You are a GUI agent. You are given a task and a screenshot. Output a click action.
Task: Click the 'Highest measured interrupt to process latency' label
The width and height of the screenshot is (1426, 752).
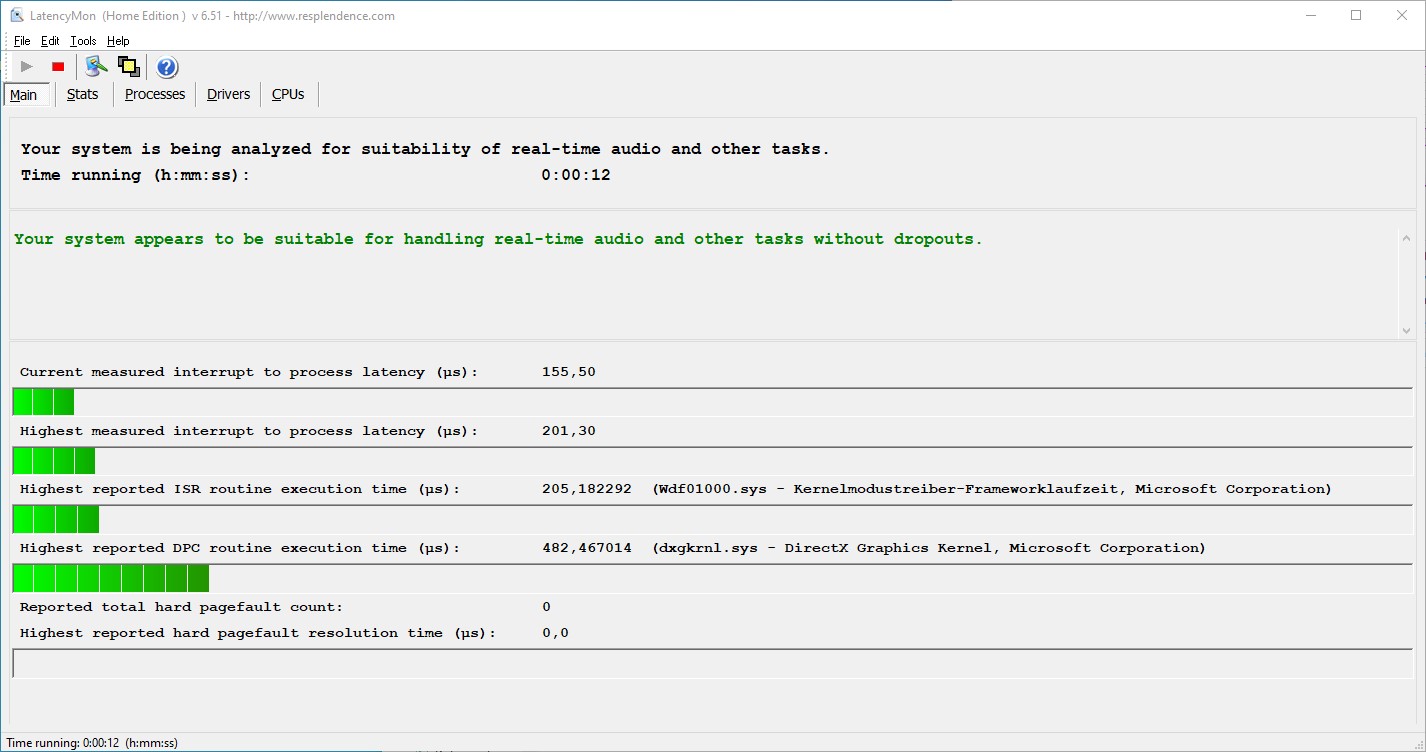249,431
